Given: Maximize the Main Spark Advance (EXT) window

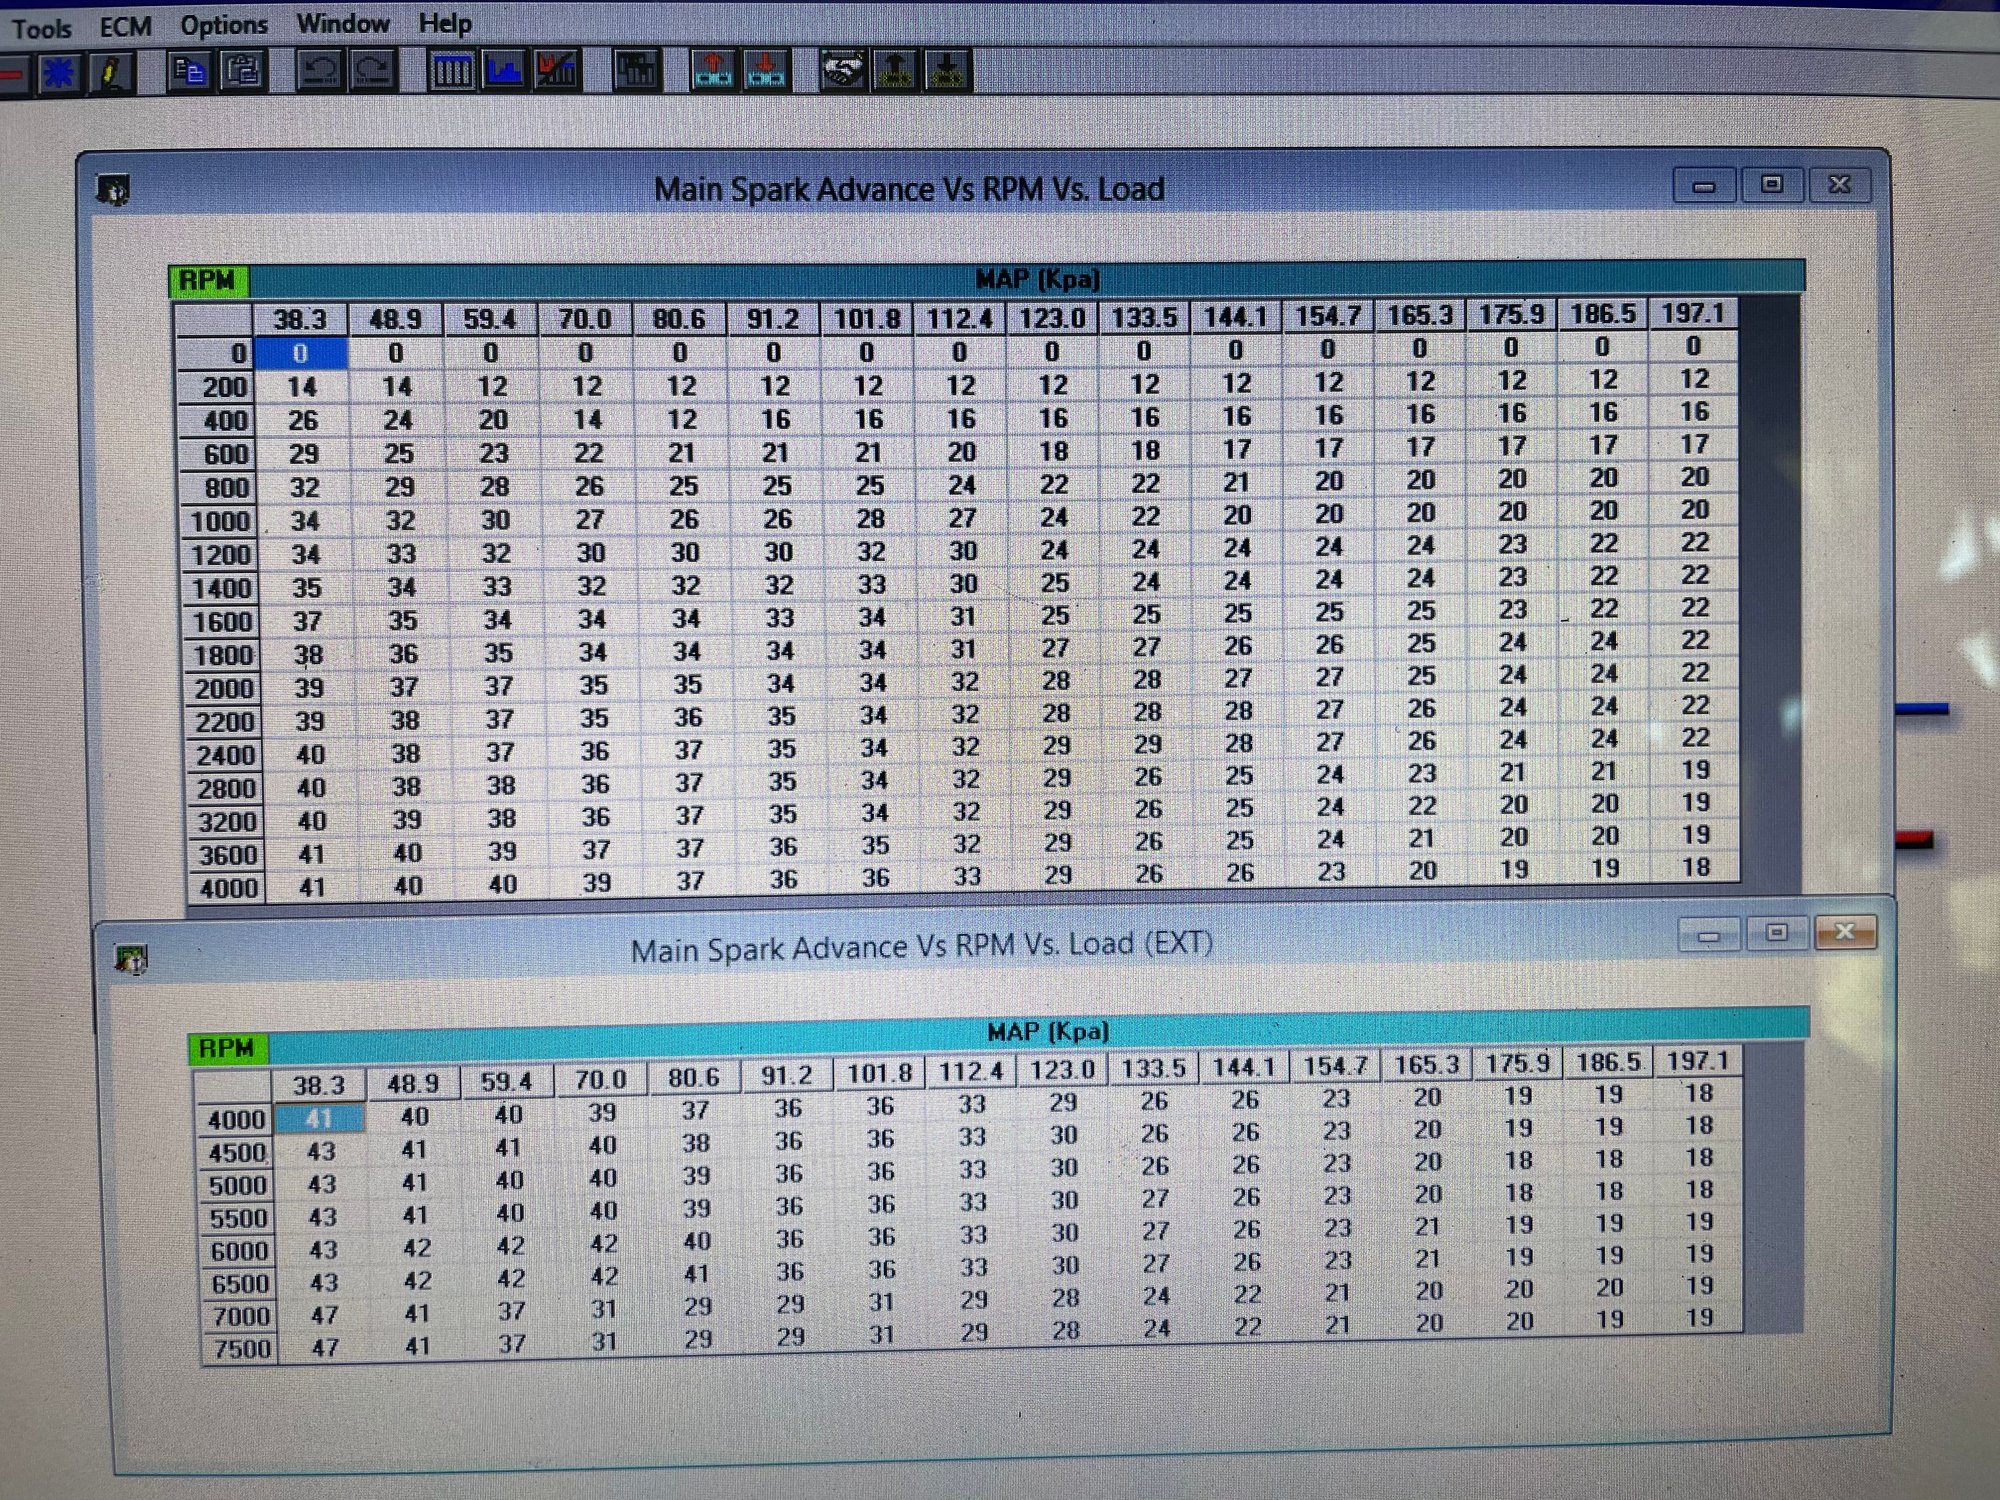Looking at the screenshot, I should point(1776,933).
